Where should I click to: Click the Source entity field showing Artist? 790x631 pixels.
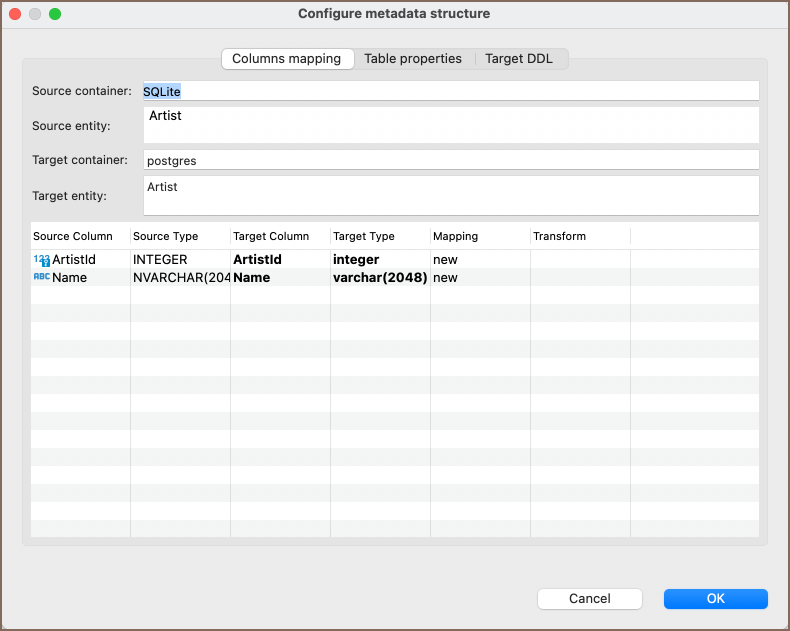click(x=450, y=124)
